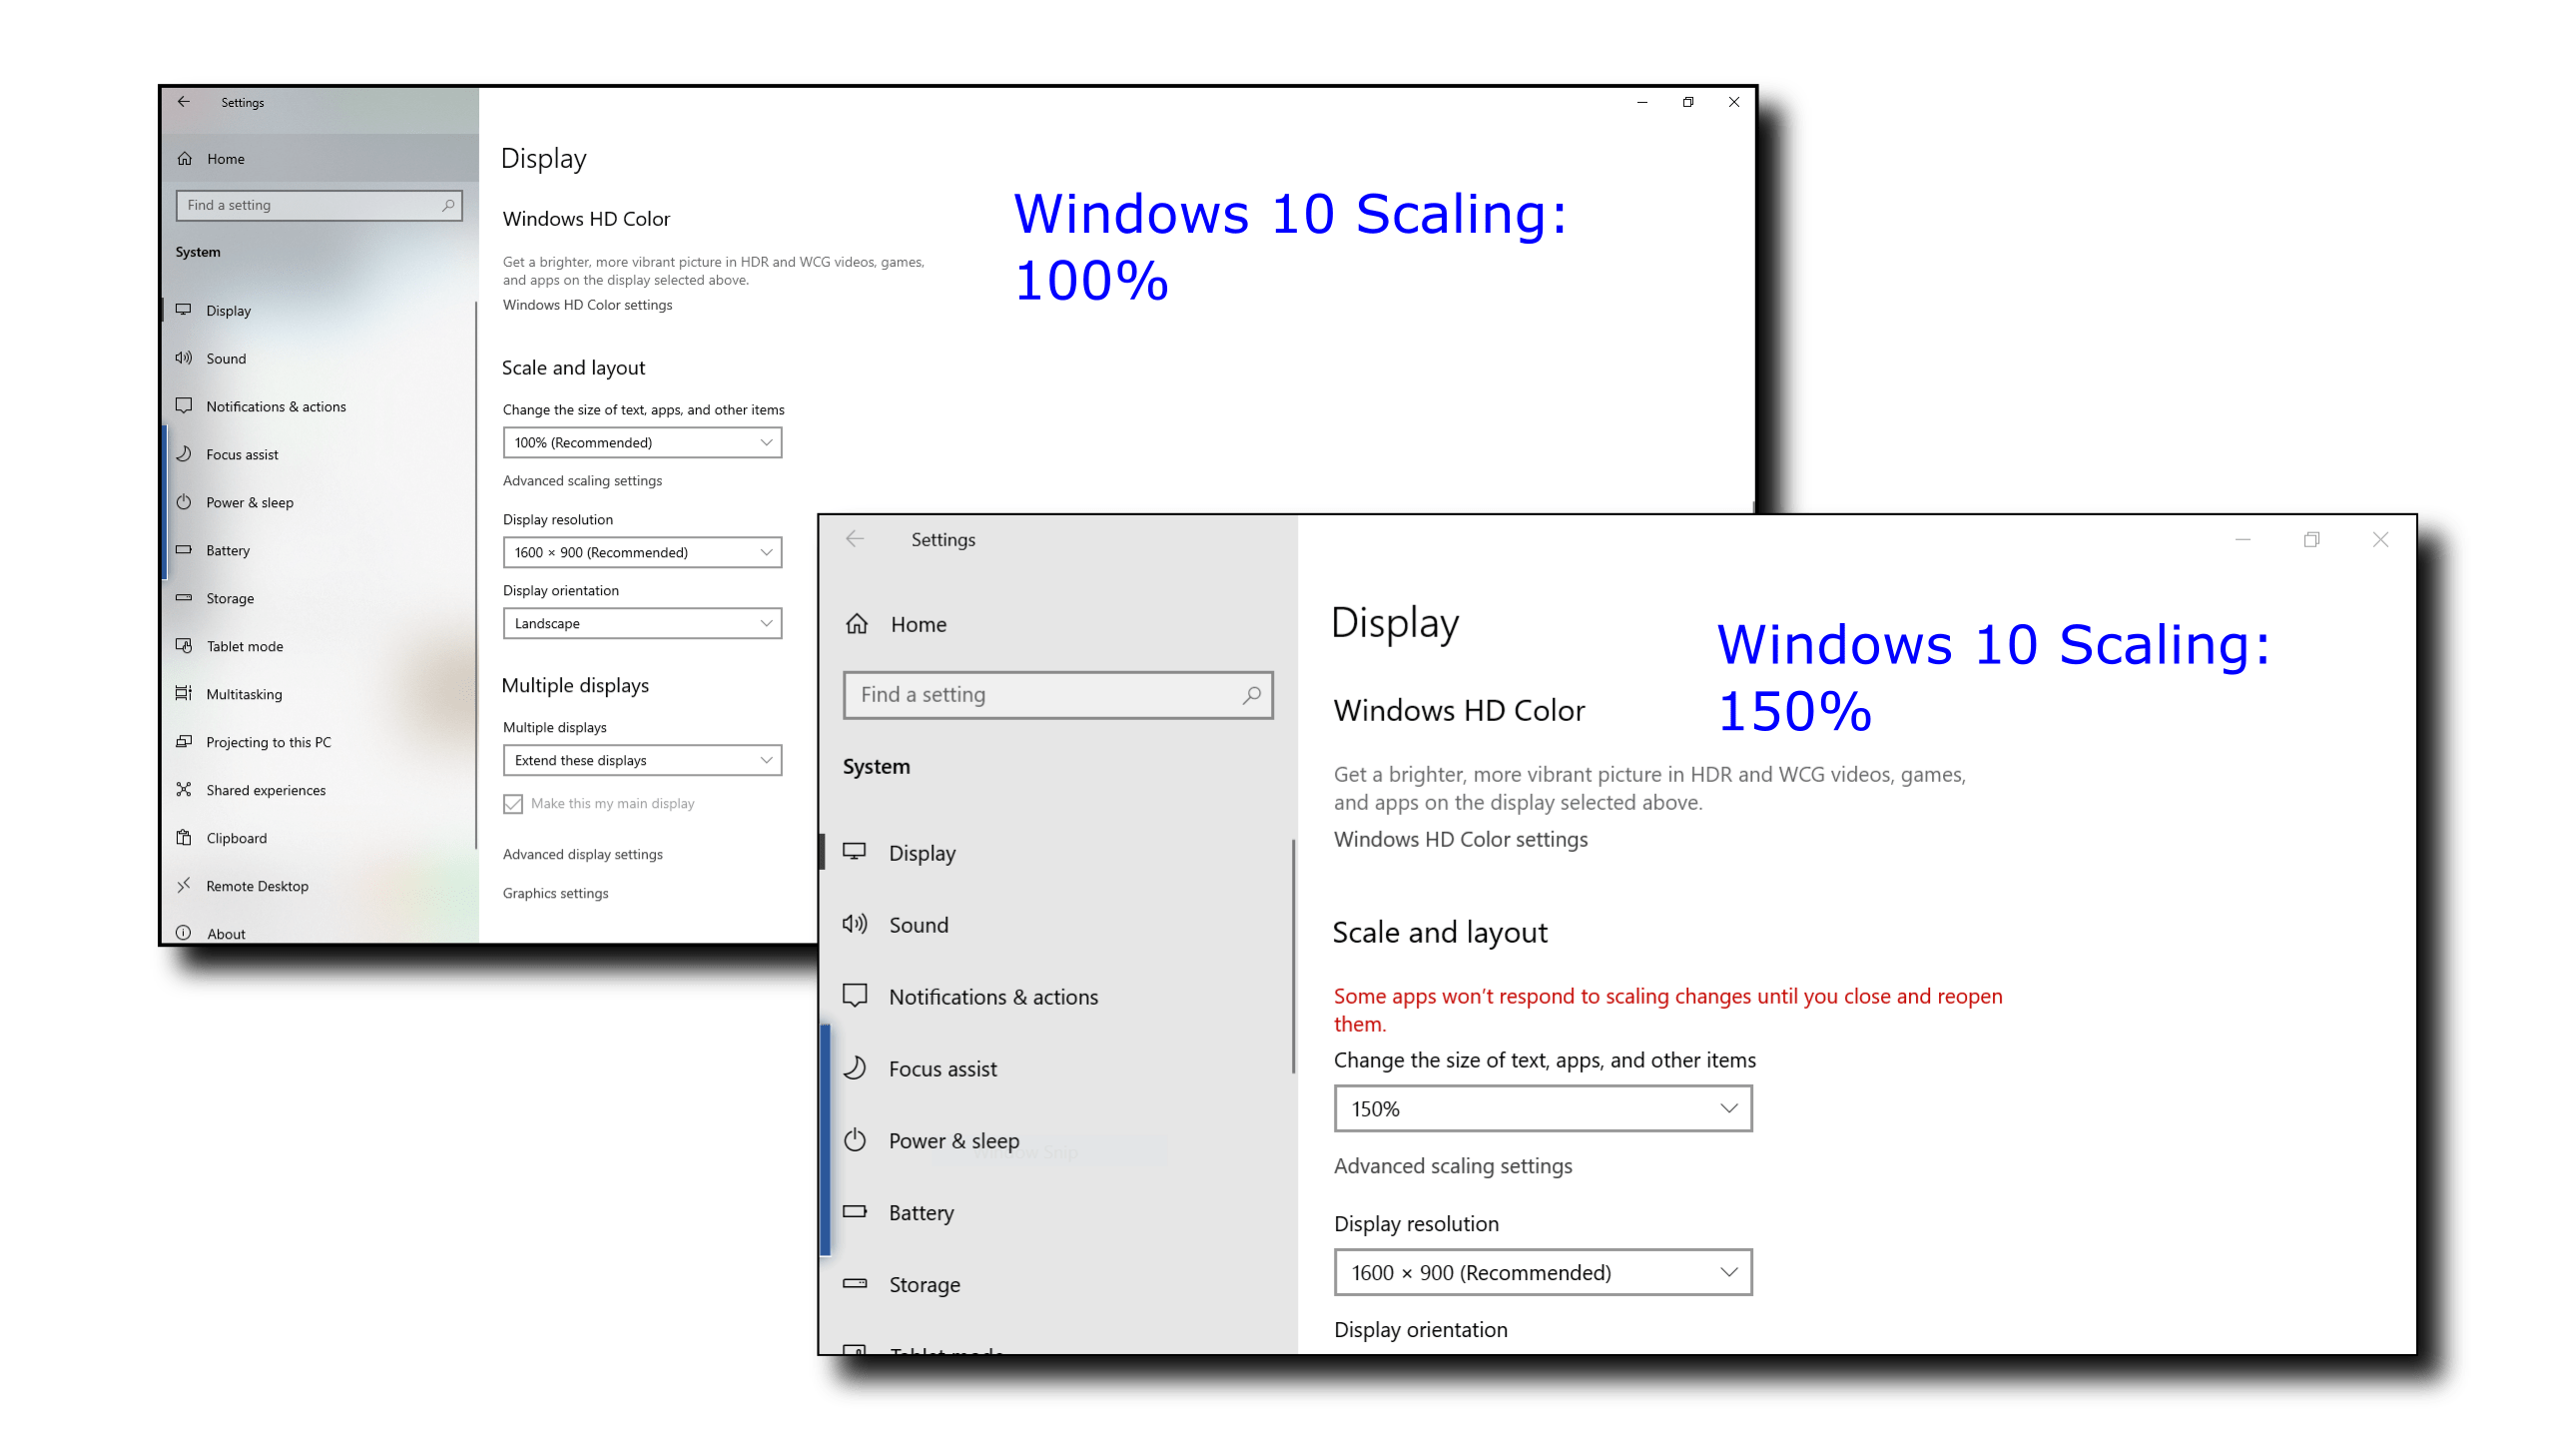
Task: Select Multitasking label in 100% window sidebar
Action: (x=244, y=695)
